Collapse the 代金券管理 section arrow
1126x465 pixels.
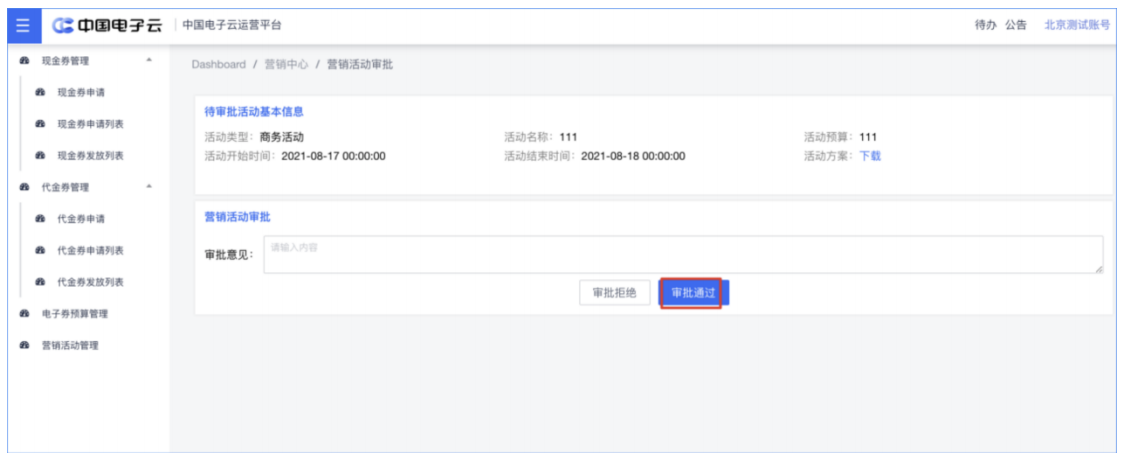click(149, 187)
